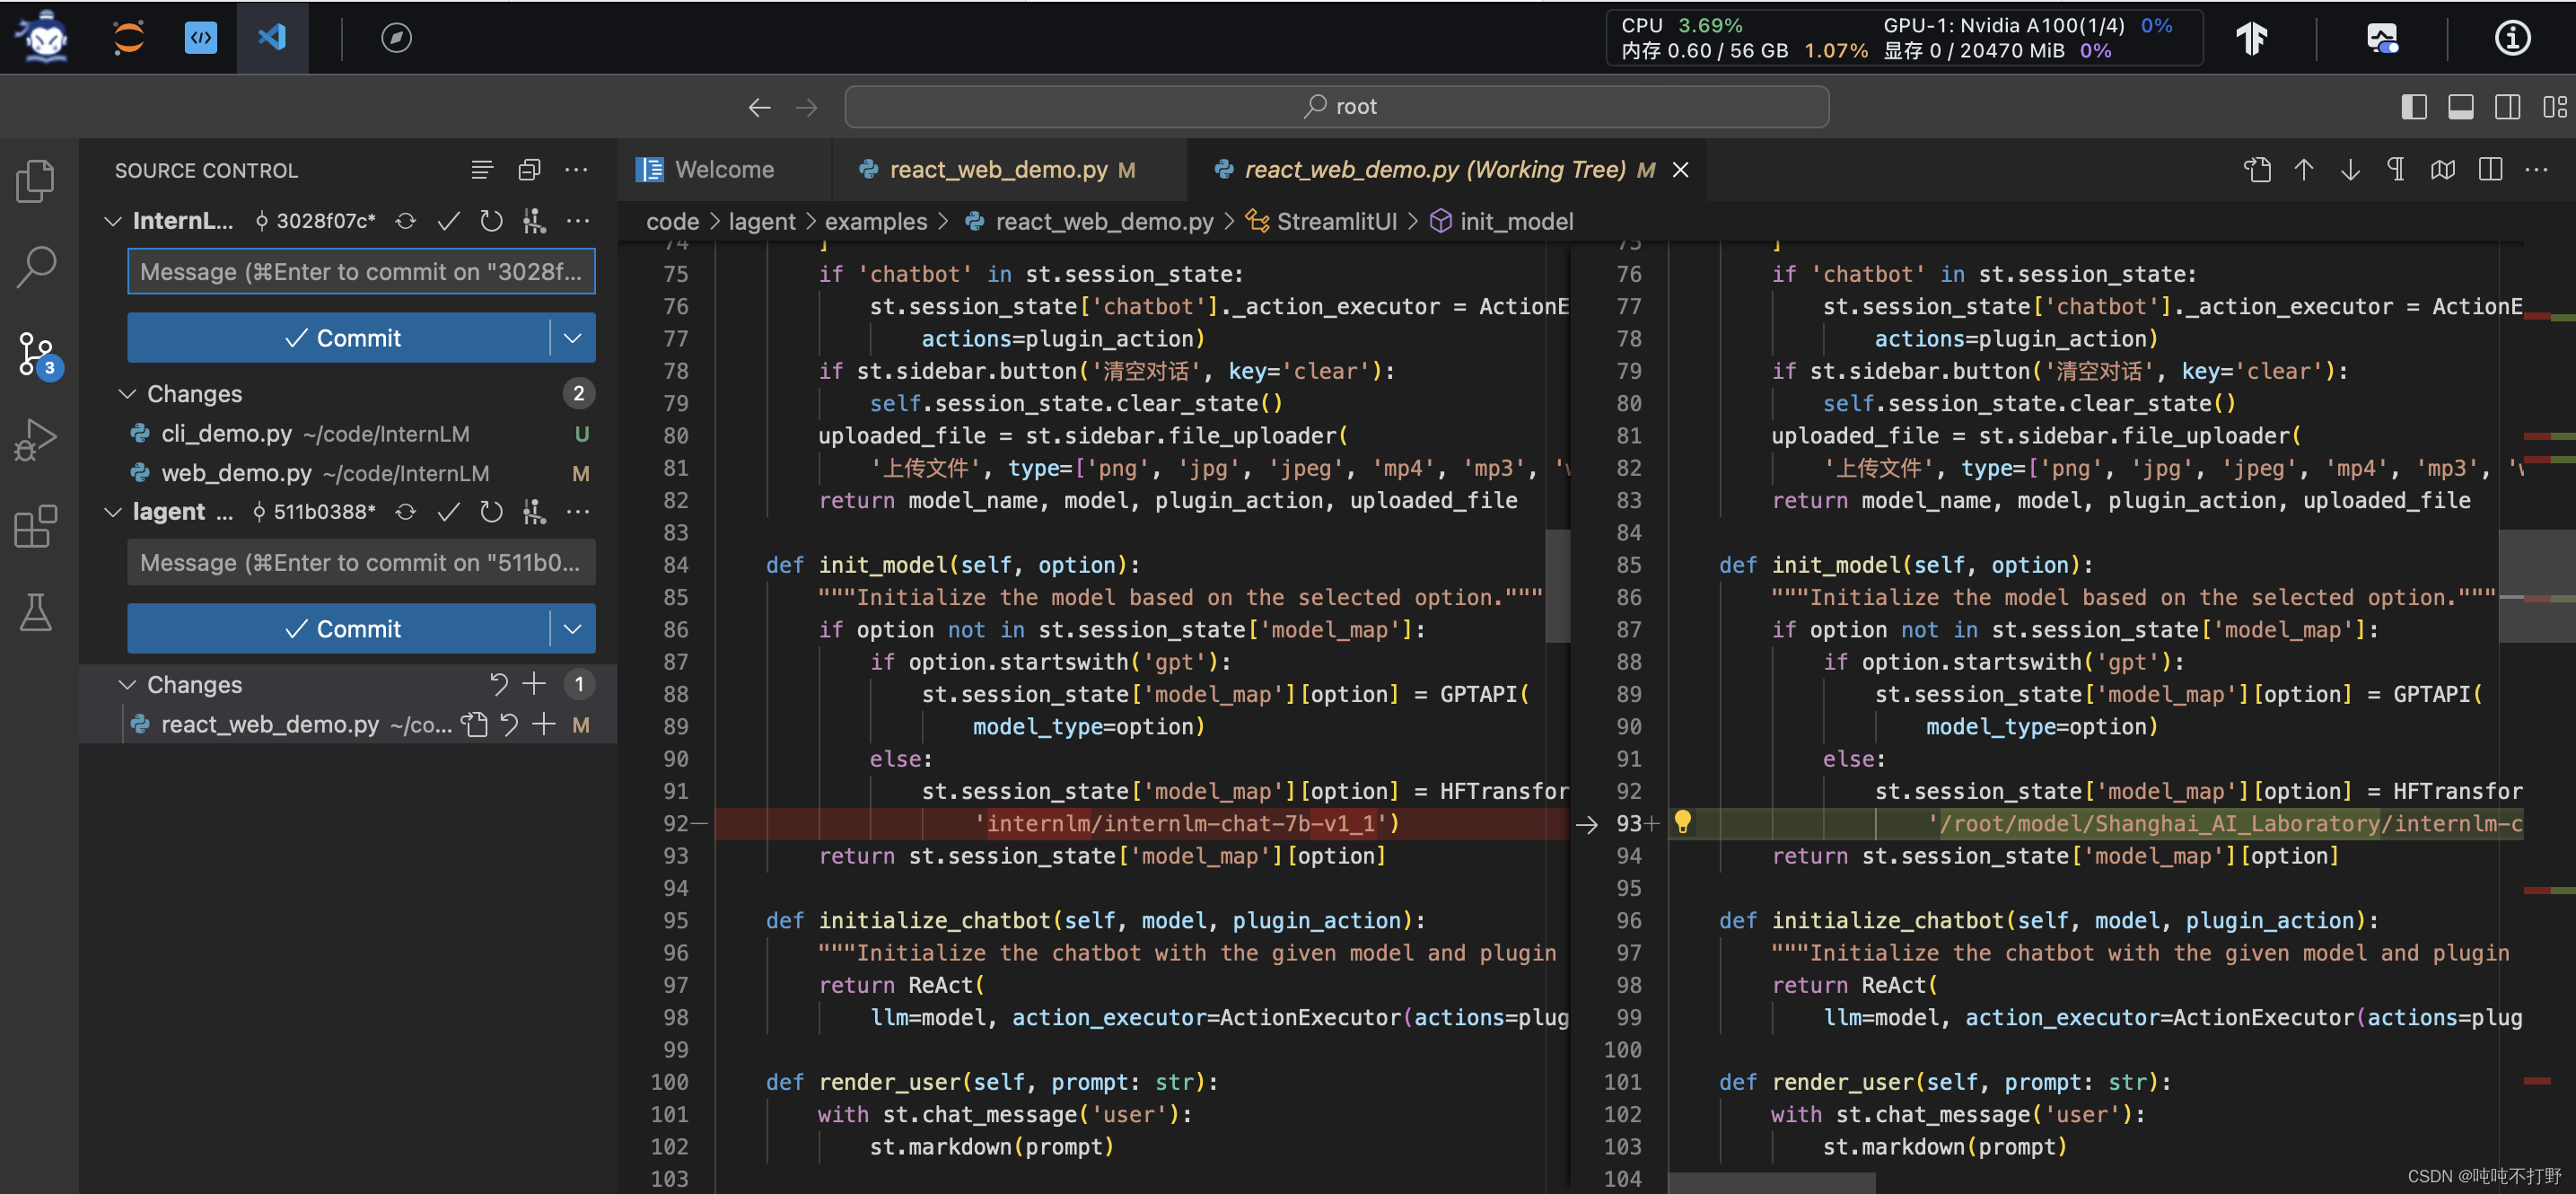
Task: Discard all changes in lagent Changes group
Action: coord(498,685)
